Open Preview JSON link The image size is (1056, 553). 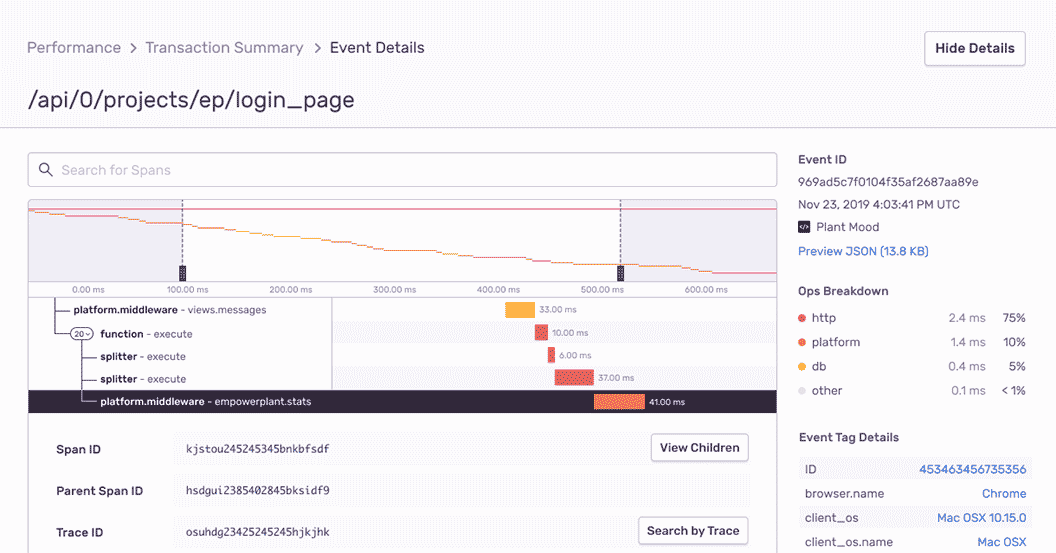tap(863, 251)
